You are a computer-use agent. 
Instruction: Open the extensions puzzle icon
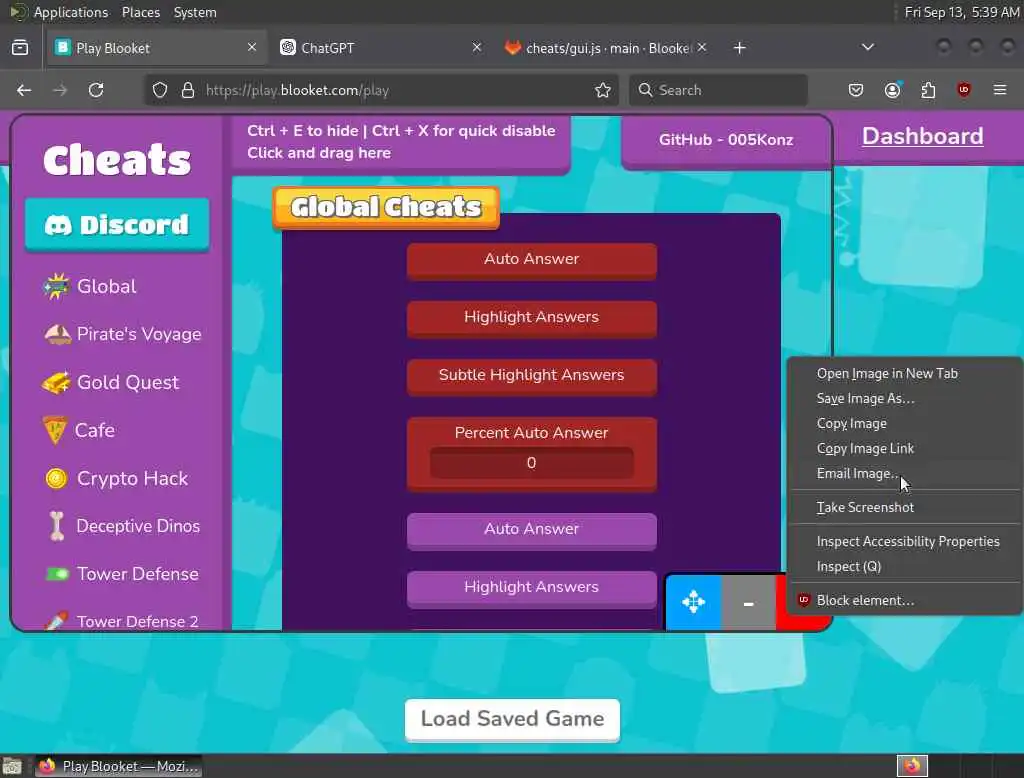click(x=928, y=90)
